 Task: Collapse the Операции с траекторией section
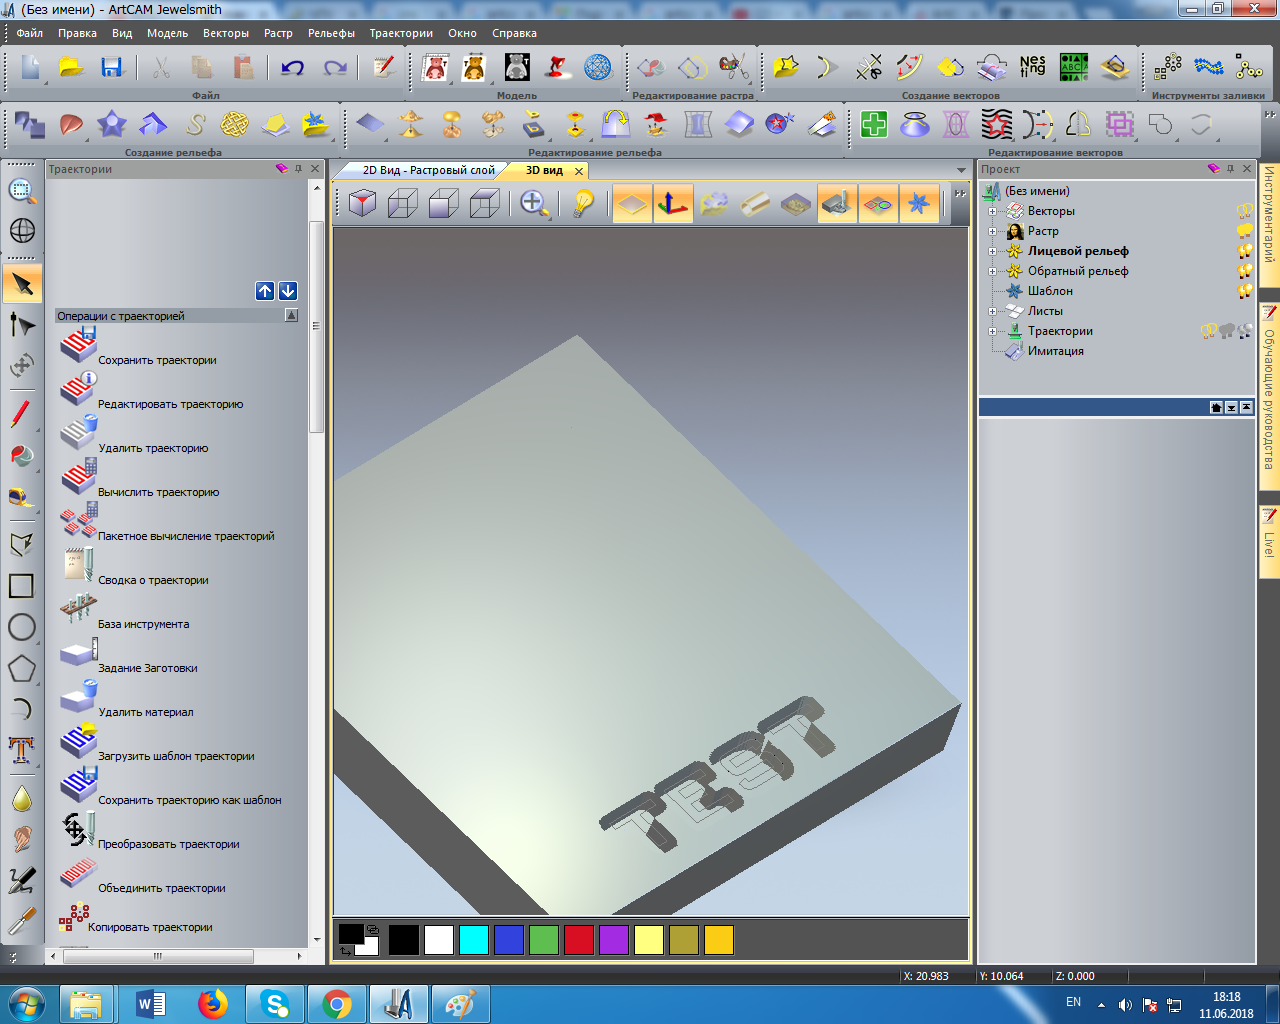point(291,315)
